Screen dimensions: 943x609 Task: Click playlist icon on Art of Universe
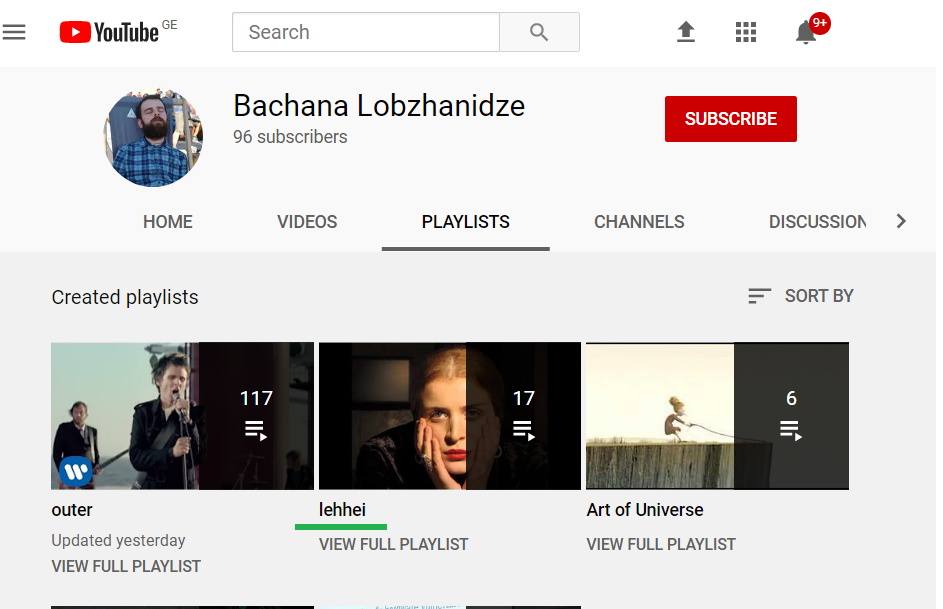(791, 430)
